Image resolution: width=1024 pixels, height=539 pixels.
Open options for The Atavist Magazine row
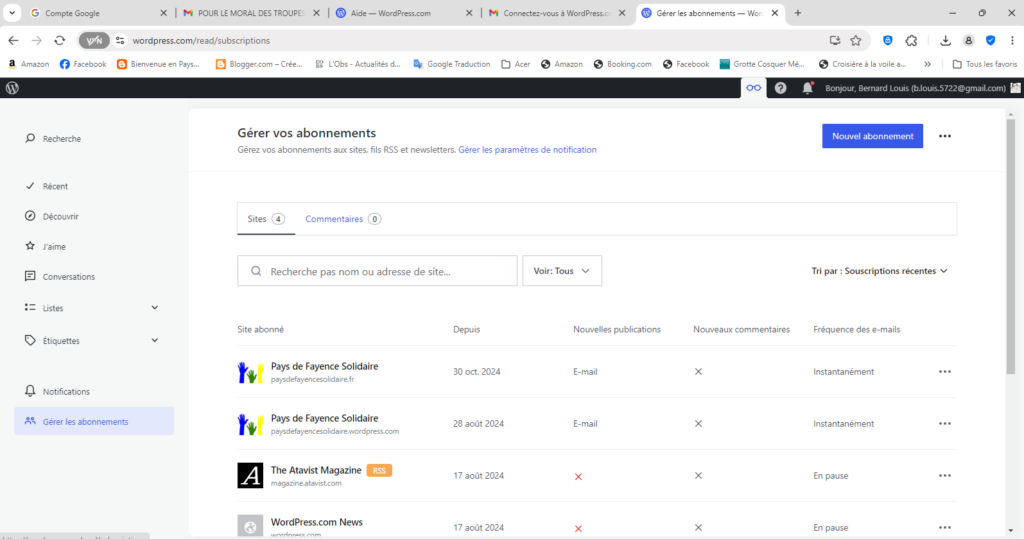(945, 476)
